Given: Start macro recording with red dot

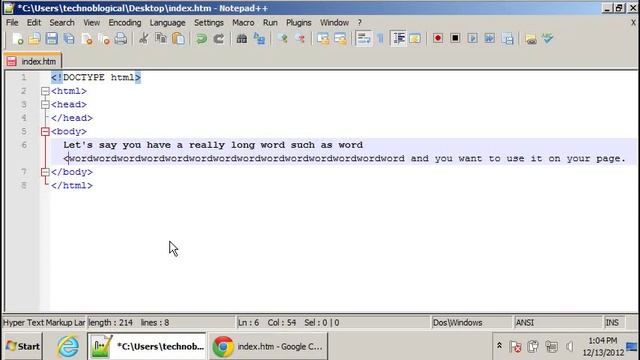Looking at the screenshot, I should pyautogui.click(x=438, y=38).
